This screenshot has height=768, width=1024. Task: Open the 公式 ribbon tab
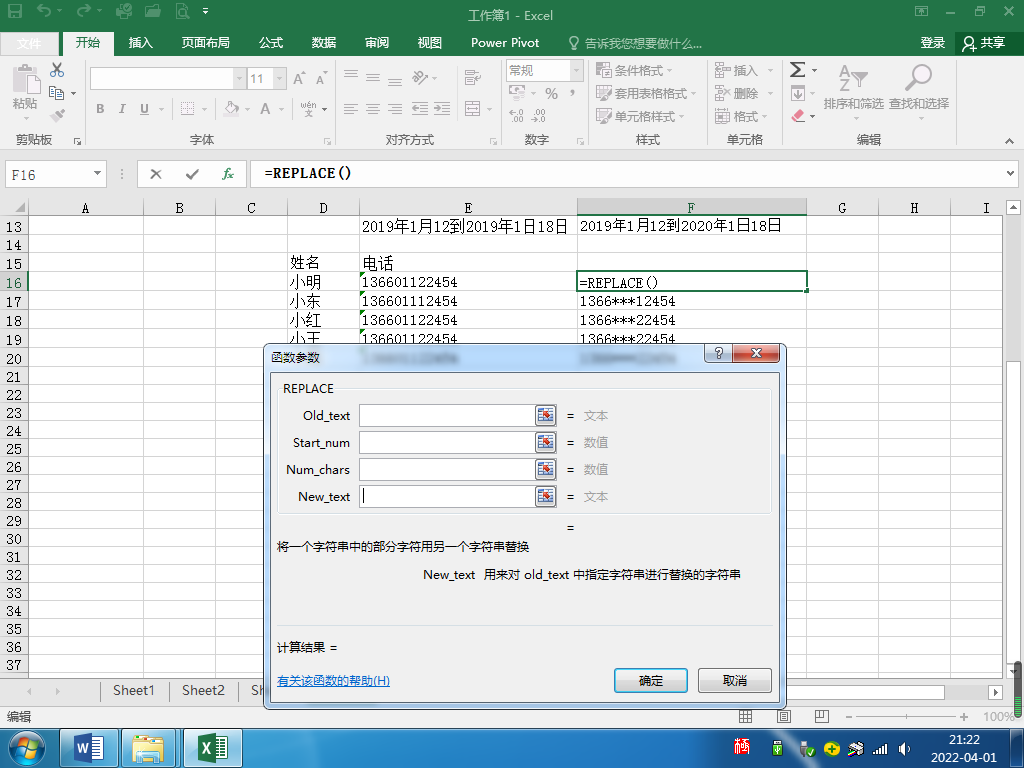271,43
